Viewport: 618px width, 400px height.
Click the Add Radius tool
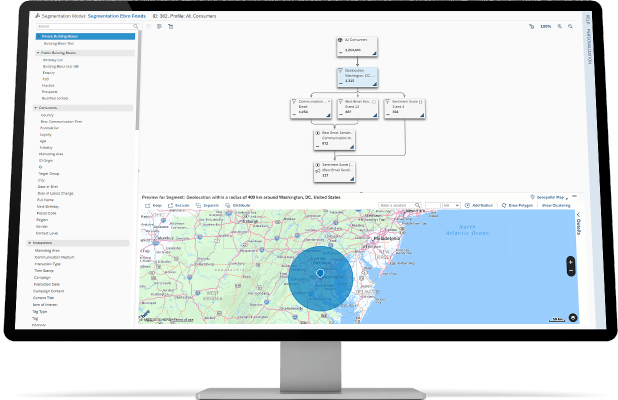pyautogui.click(x=478, y=205)
